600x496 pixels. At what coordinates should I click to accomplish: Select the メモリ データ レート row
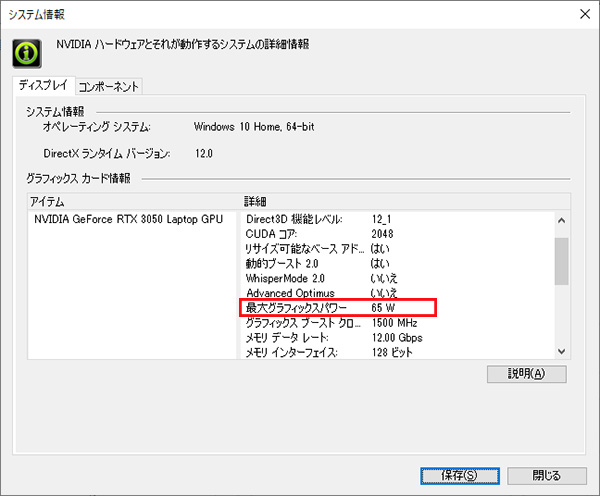(396, 338)
